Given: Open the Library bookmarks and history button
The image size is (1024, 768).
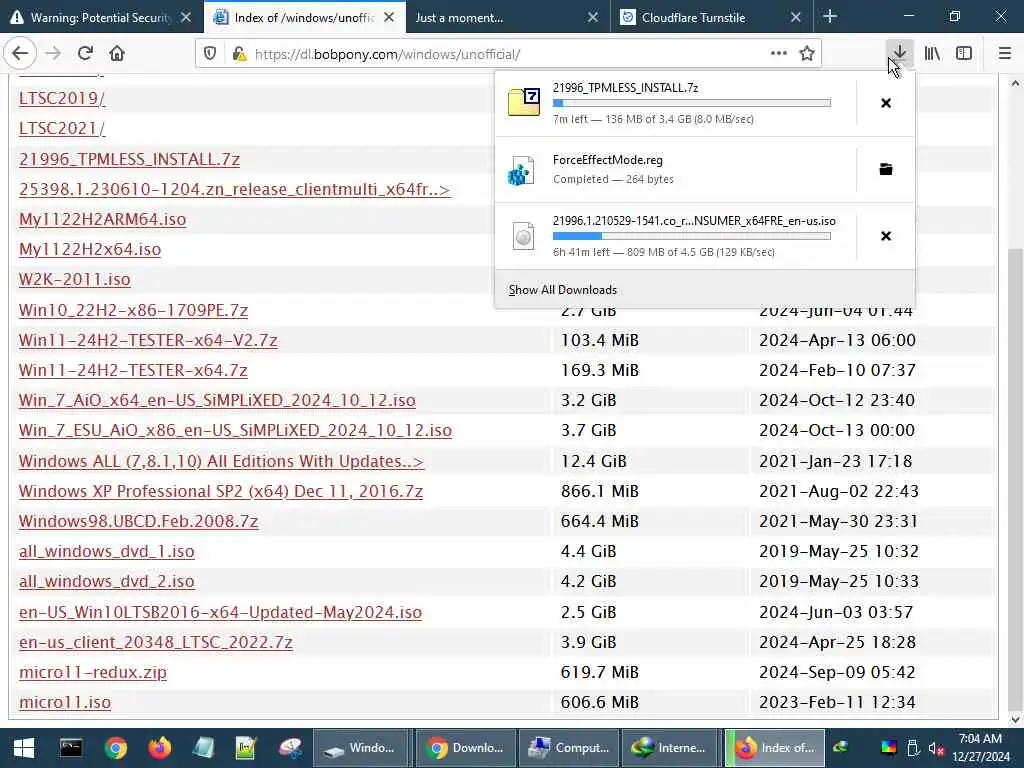Looking at the screenshot, I should 933,54.
